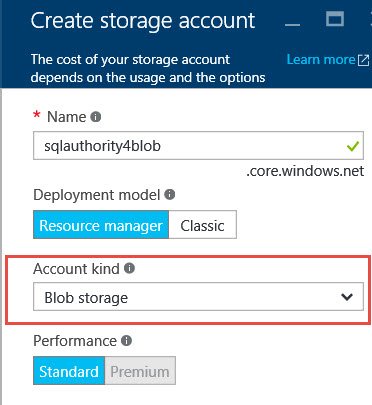Click the green validation checkmark in Name field
Screen dimensions: 372x405
[x=352, y=146]
